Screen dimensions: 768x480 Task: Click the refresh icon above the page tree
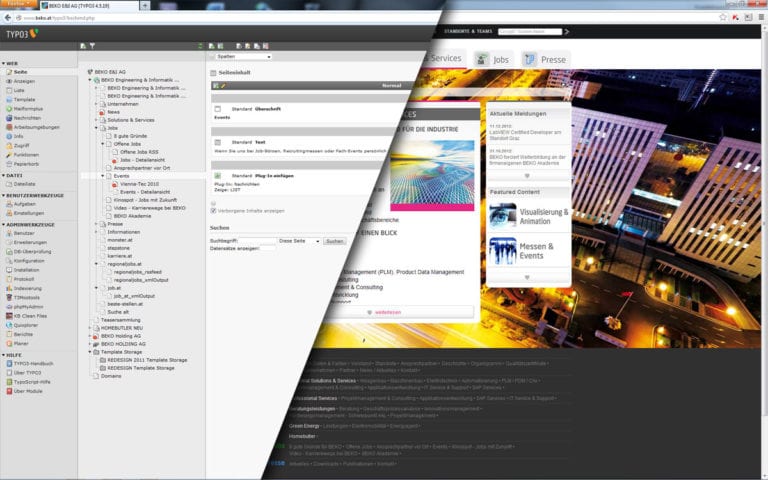pyautogui.click(x=200, y=46)
